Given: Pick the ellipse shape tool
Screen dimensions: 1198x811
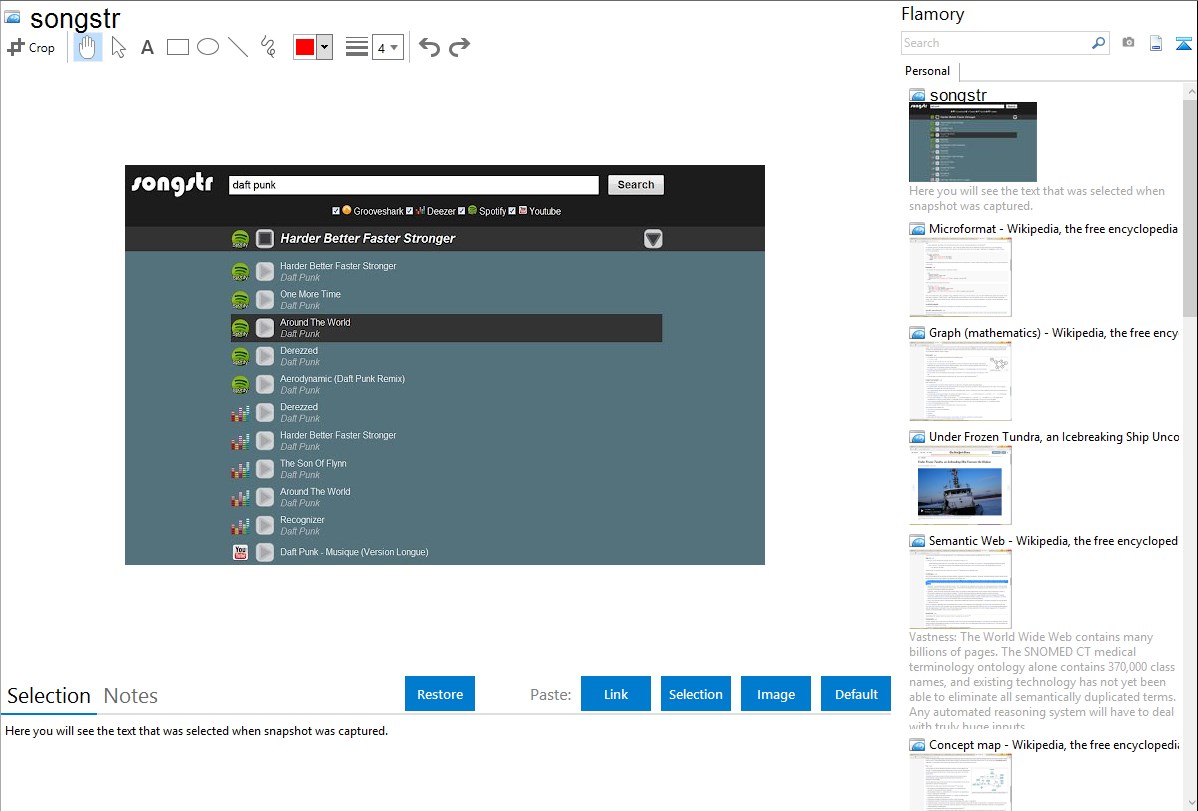Looking at the screenshot, I should coord(208,47).
